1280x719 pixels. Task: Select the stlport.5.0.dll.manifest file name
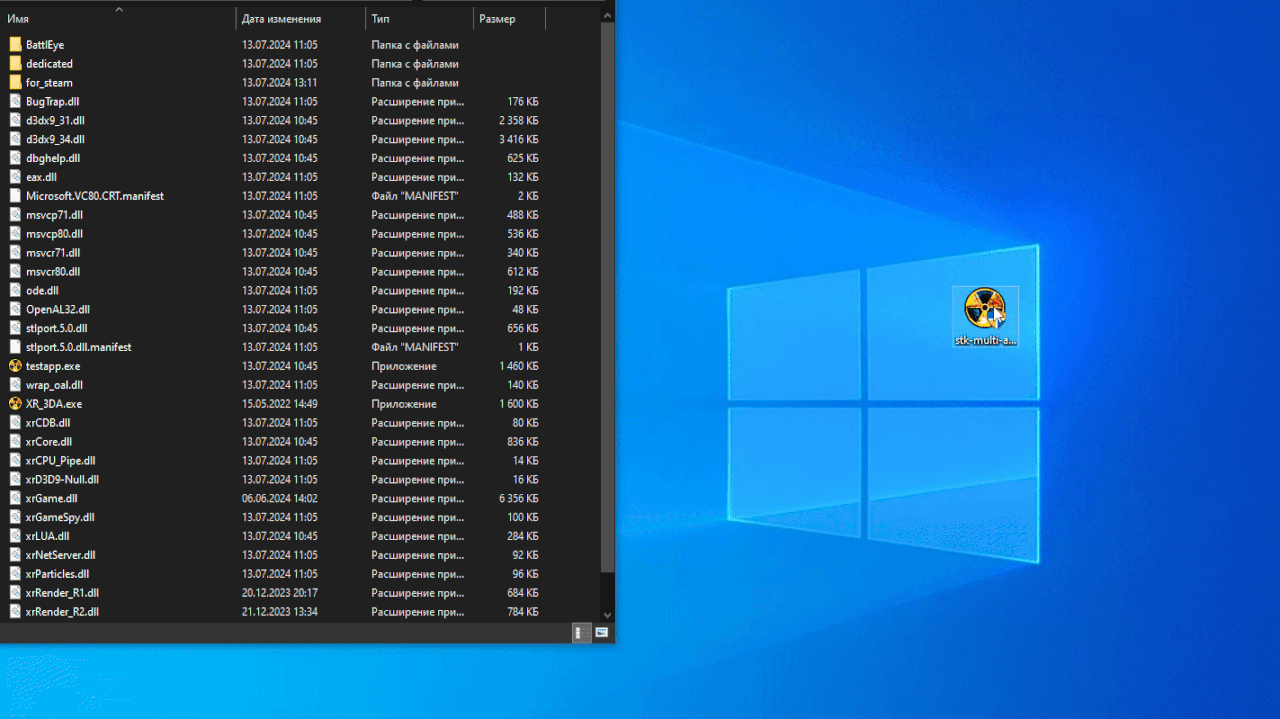[x=79, y=347]
